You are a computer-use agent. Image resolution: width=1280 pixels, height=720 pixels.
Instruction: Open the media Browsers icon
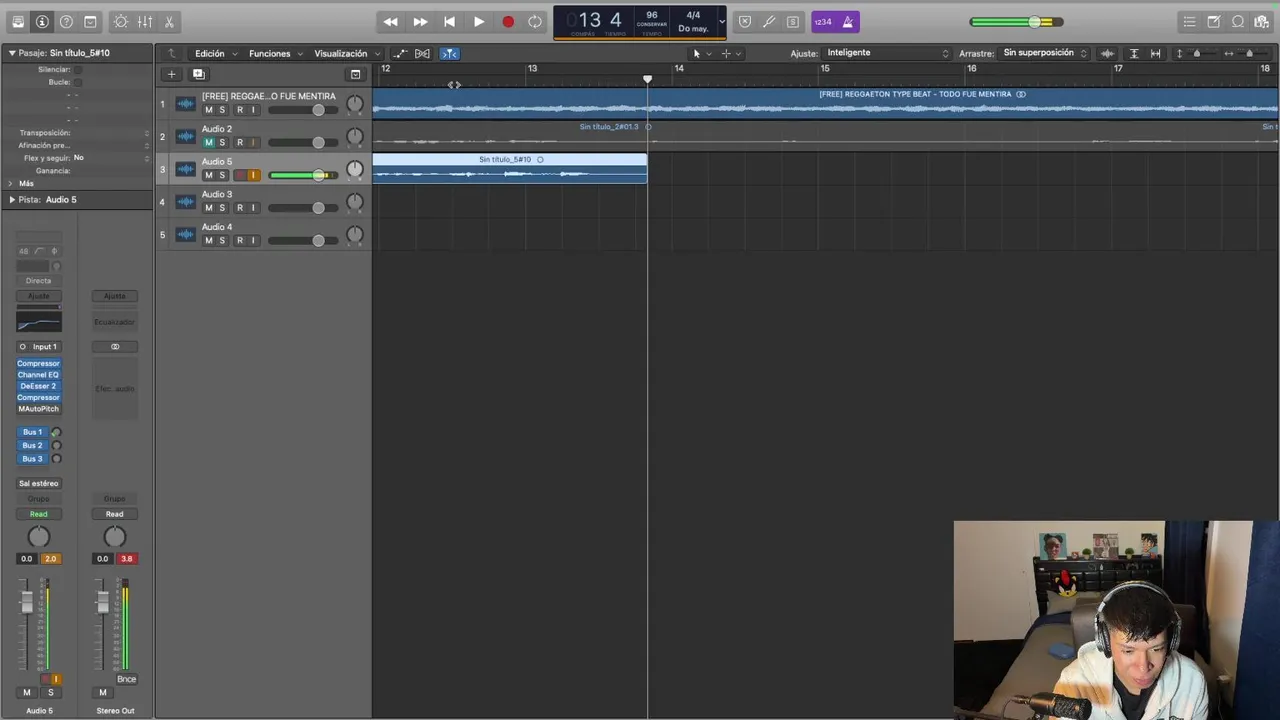tap(1261, 22)
